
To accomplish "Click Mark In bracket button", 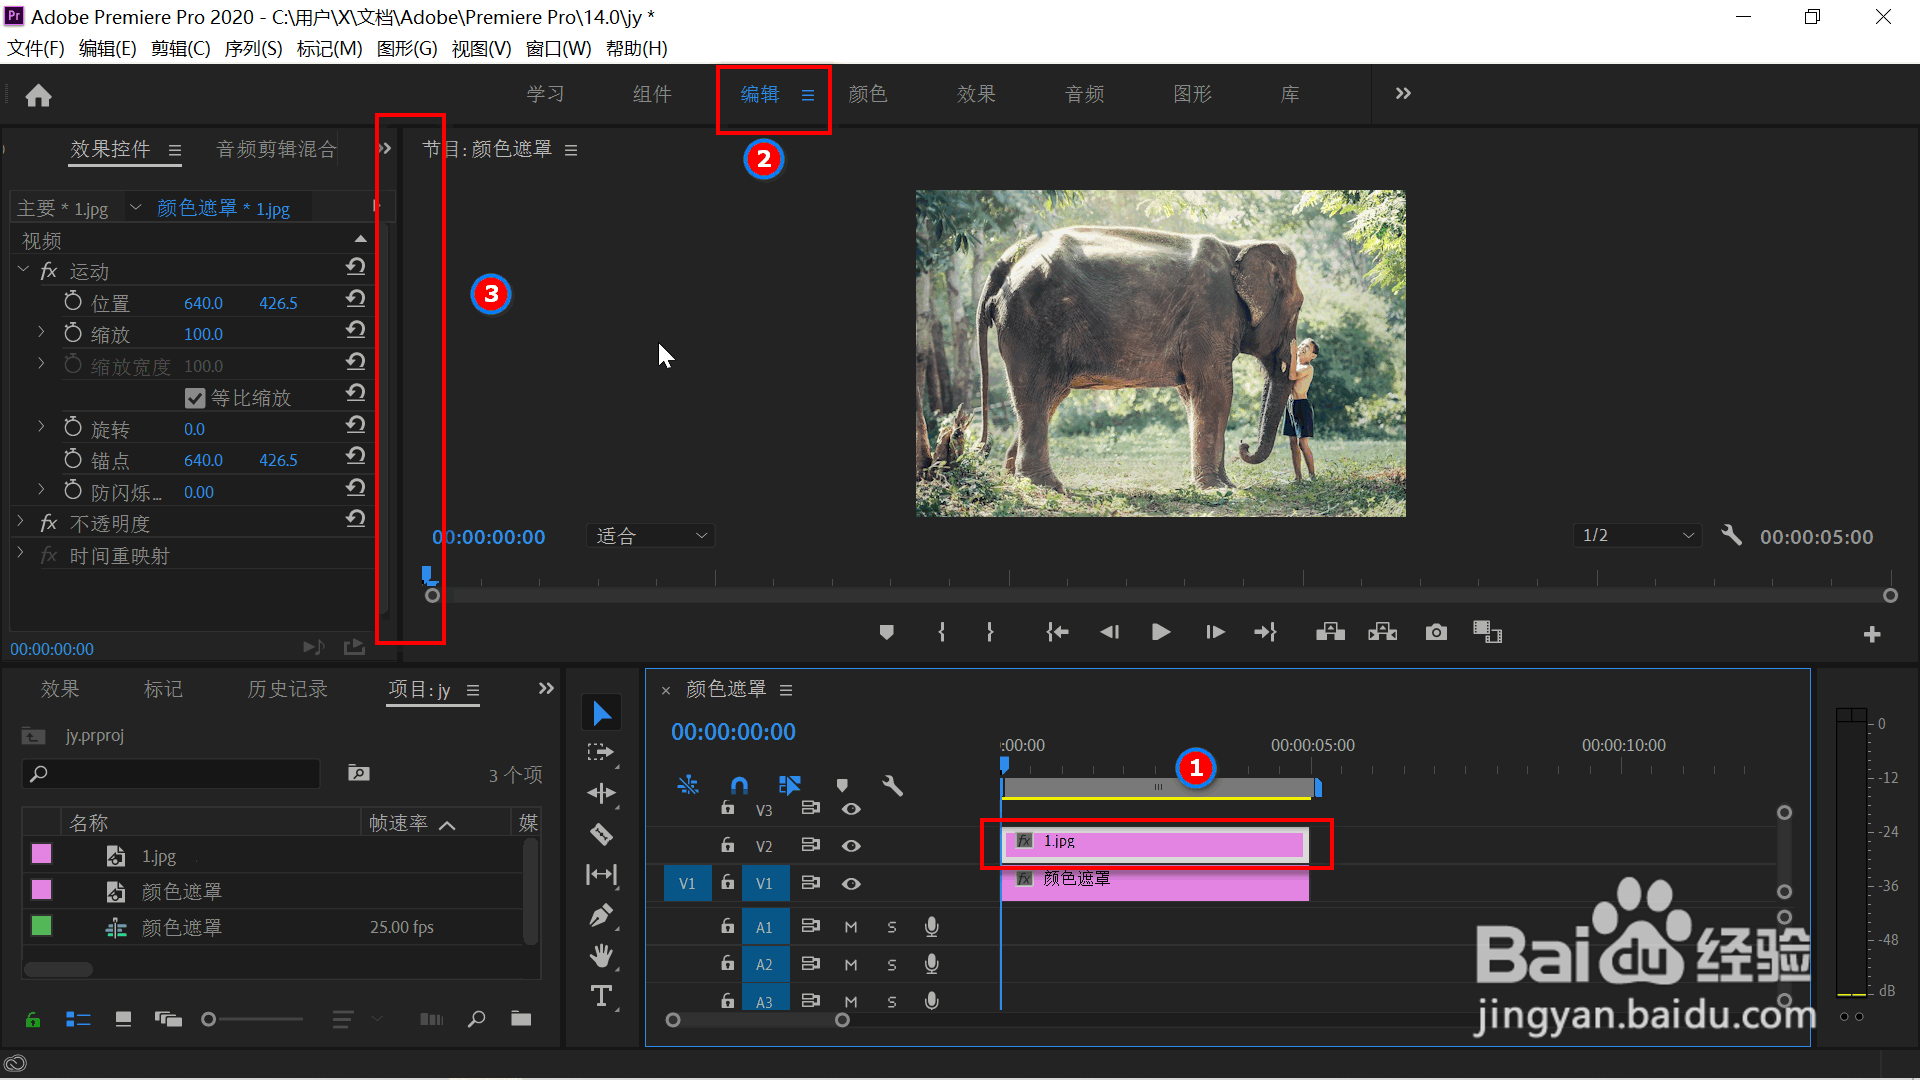I will (942, 632).
